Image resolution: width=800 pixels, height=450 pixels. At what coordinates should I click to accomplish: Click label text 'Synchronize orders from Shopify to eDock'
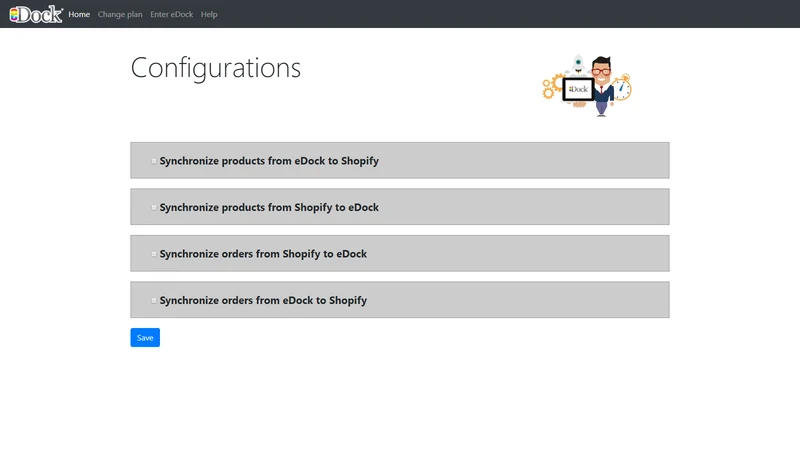point(263,254)
